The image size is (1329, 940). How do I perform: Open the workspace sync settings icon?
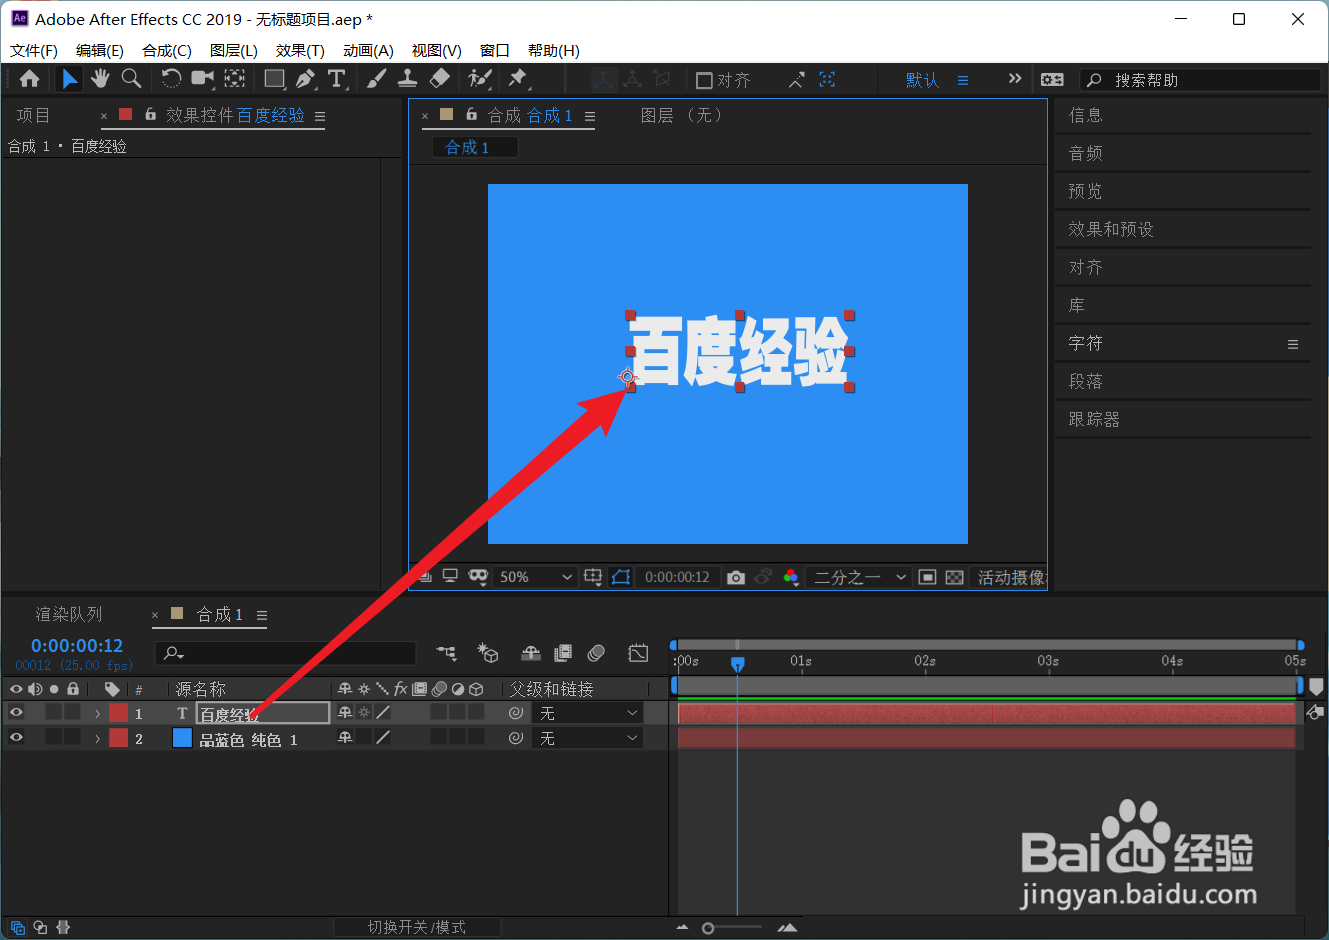tap(1052, 79)
